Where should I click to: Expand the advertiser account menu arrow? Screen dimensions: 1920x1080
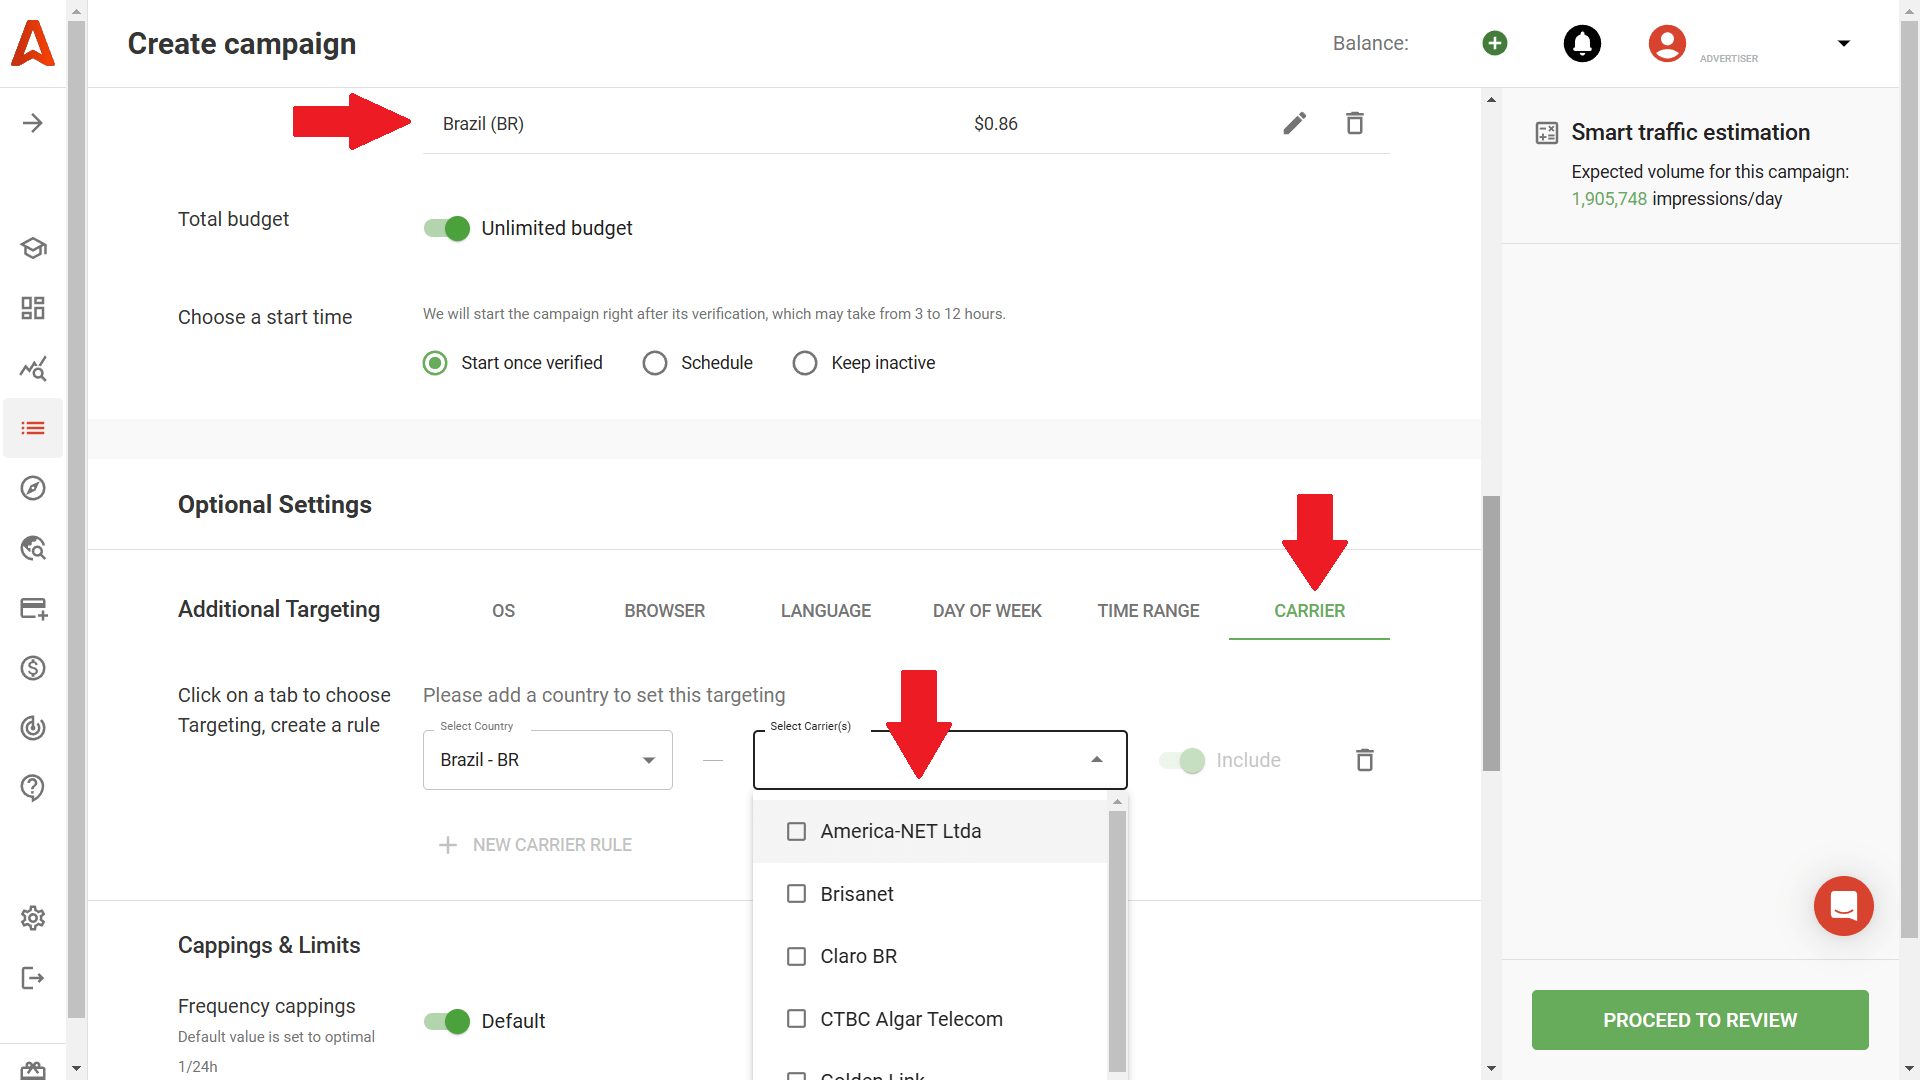pos(1844,43)
